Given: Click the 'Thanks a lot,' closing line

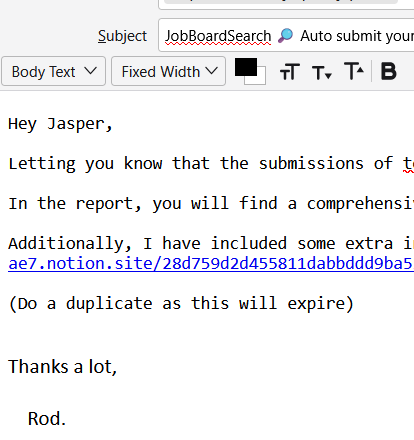Looking at the screenshot, I should point(63,367).
